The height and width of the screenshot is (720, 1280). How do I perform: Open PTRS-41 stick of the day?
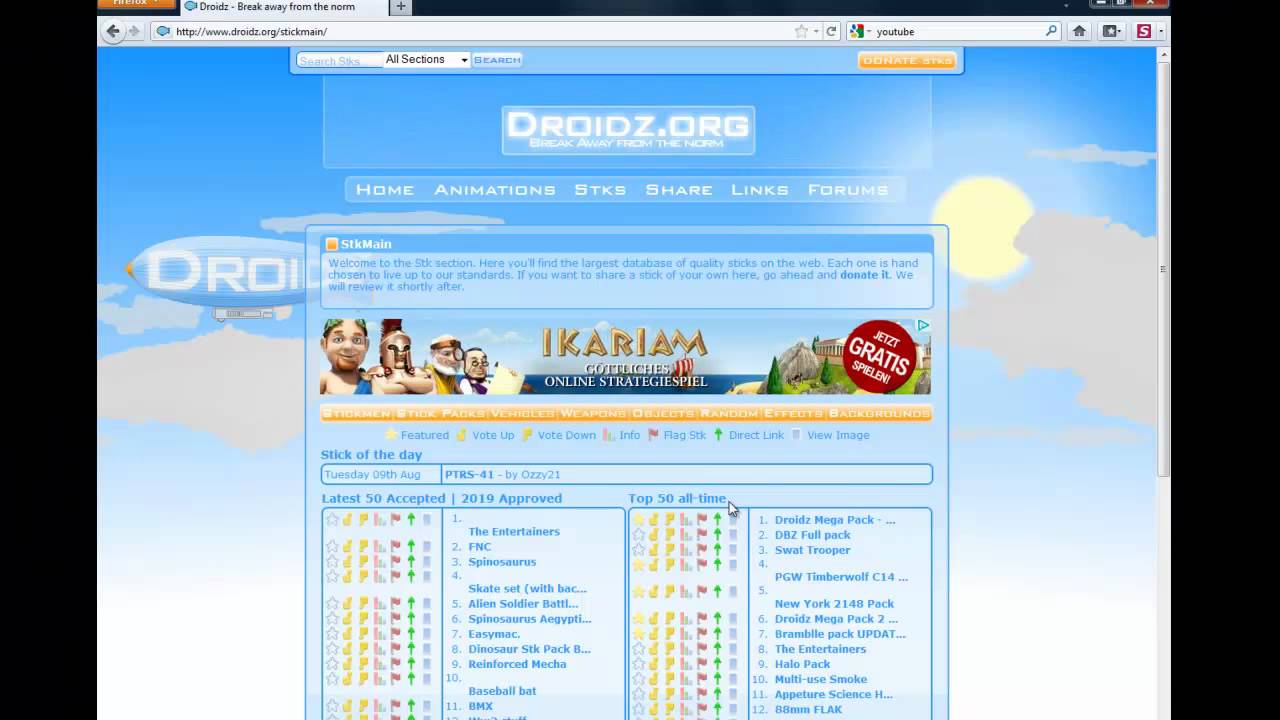[469, 474]
